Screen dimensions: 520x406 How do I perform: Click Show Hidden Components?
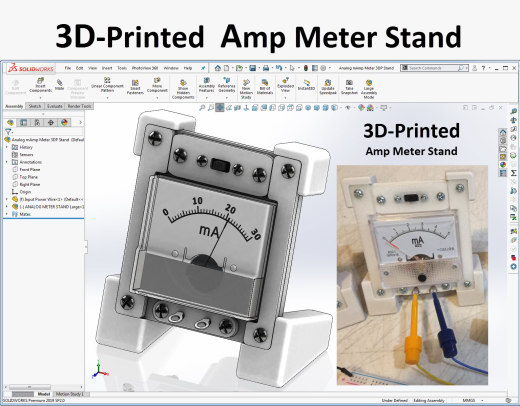(183, 89)
